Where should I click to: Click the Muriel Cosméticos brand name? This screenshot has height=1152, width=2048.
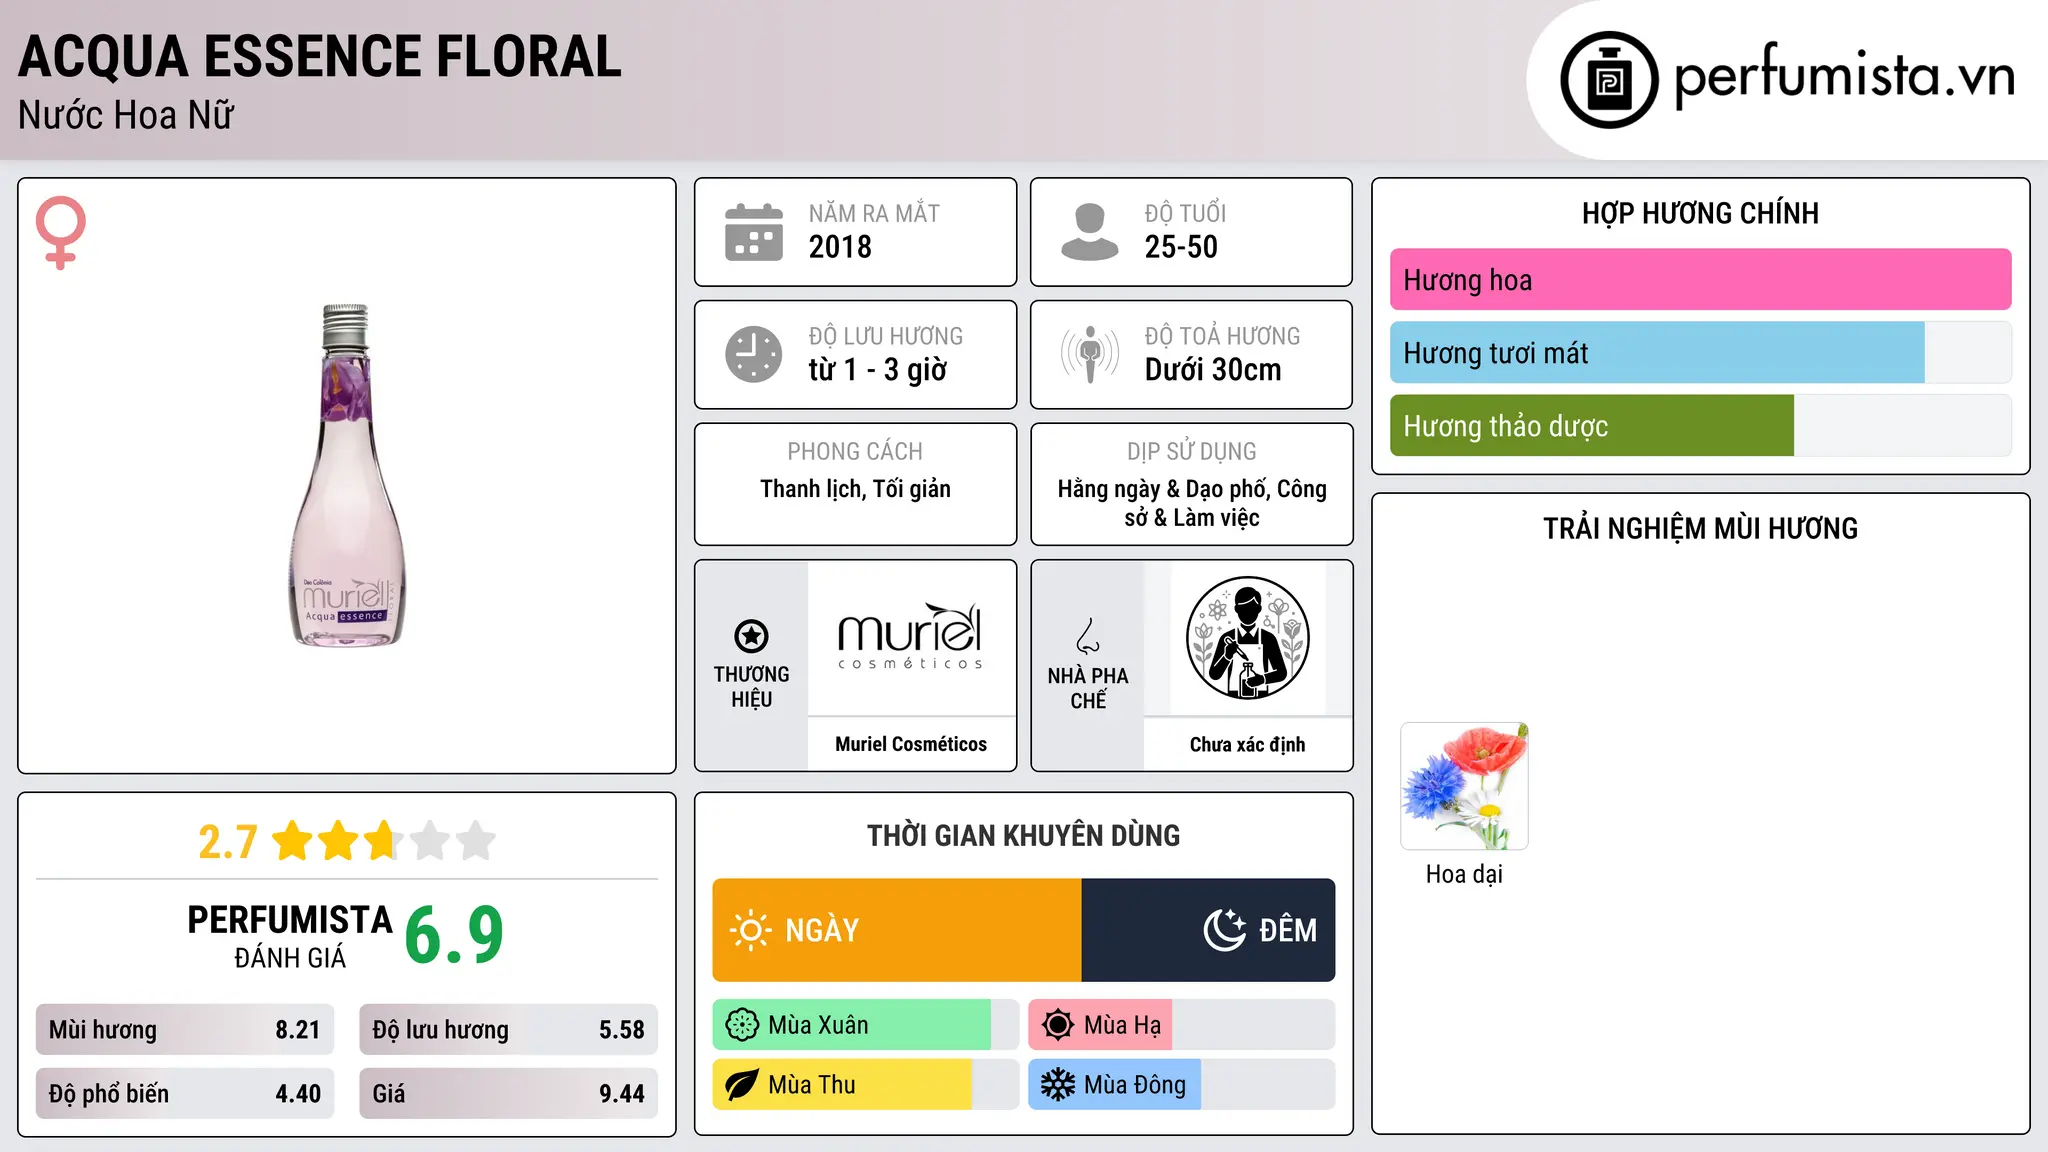coord(911,744)
